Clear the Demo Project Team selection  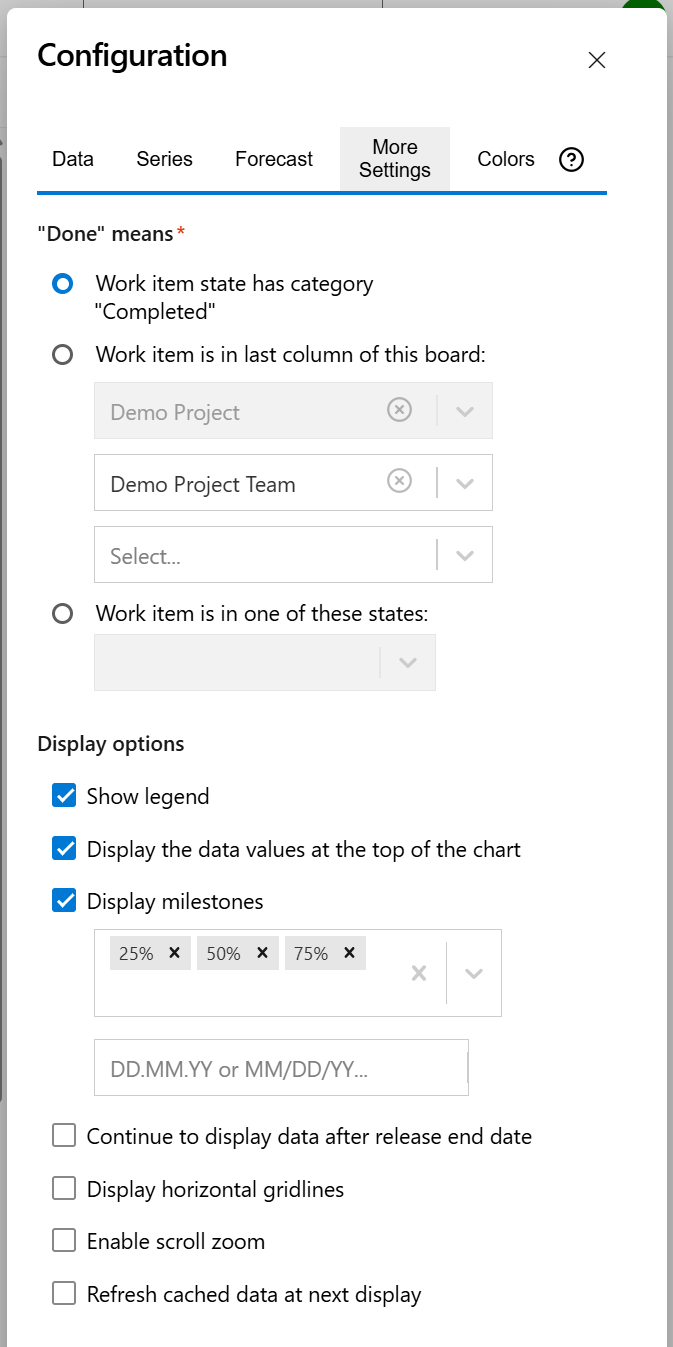click(x=400, y=482)
